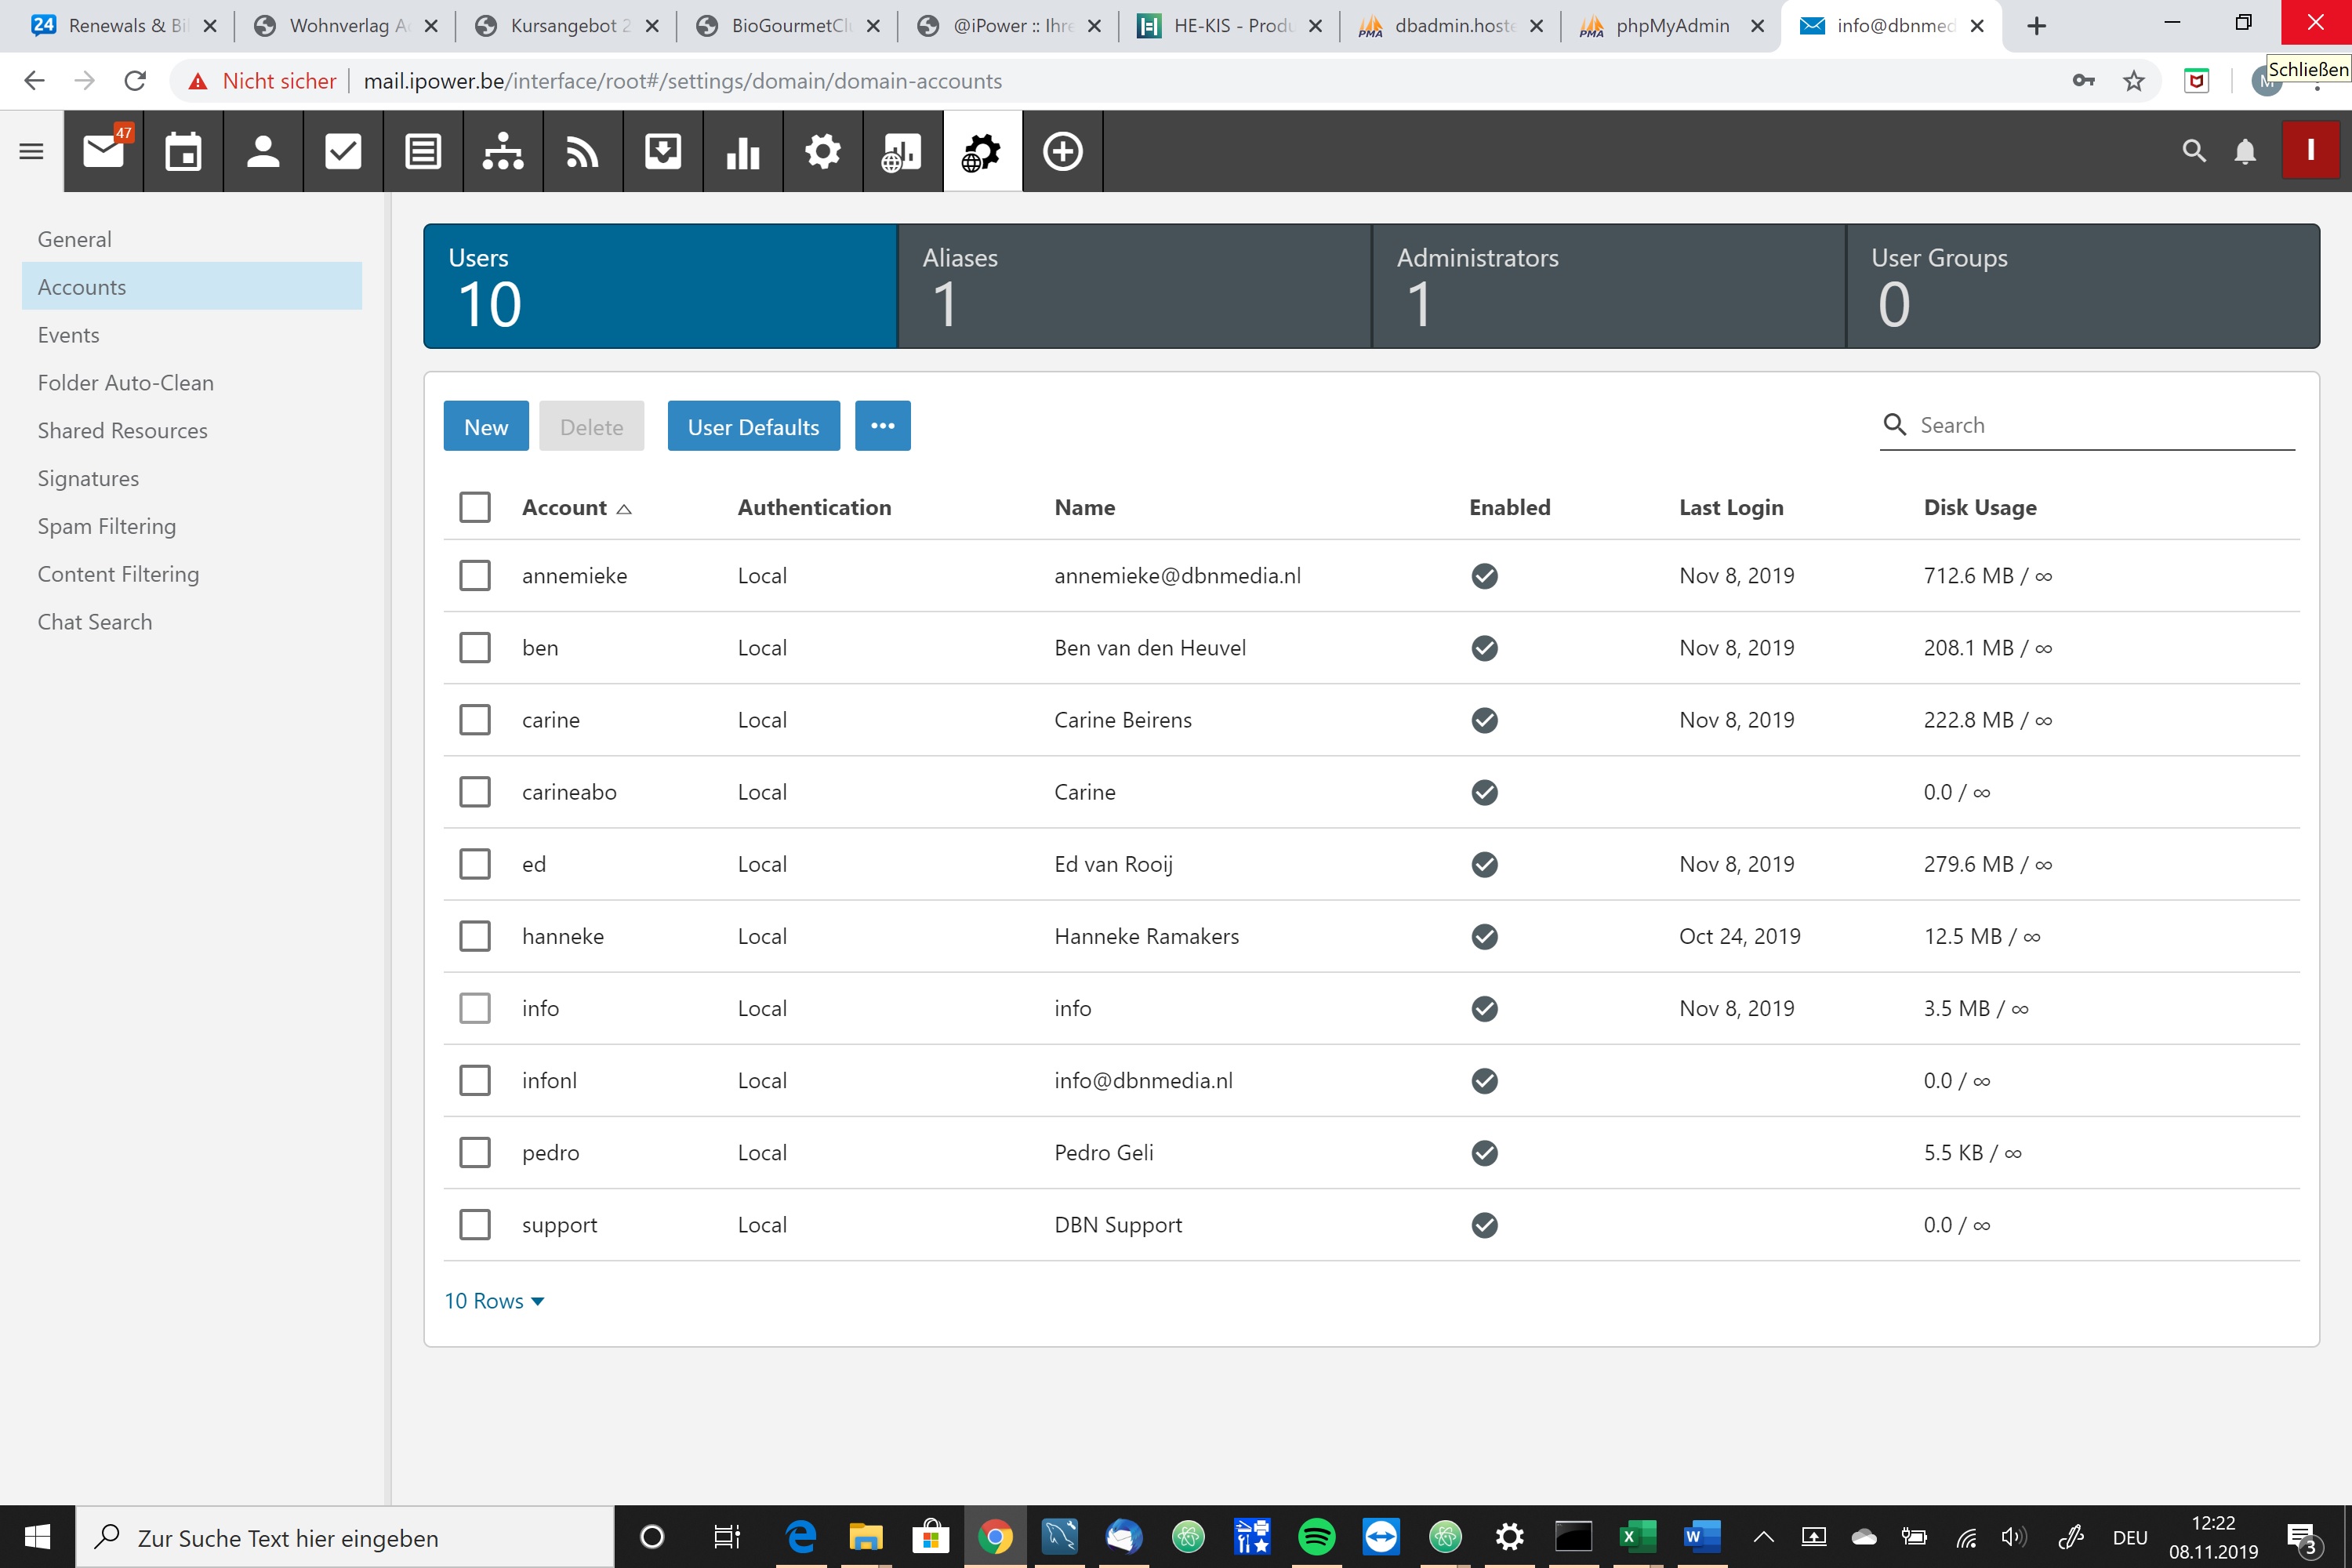Image resolution: width=2352 pixels, height=1568 pixels.
Task: Check the box for annemieke account
Action: [475, 576]
